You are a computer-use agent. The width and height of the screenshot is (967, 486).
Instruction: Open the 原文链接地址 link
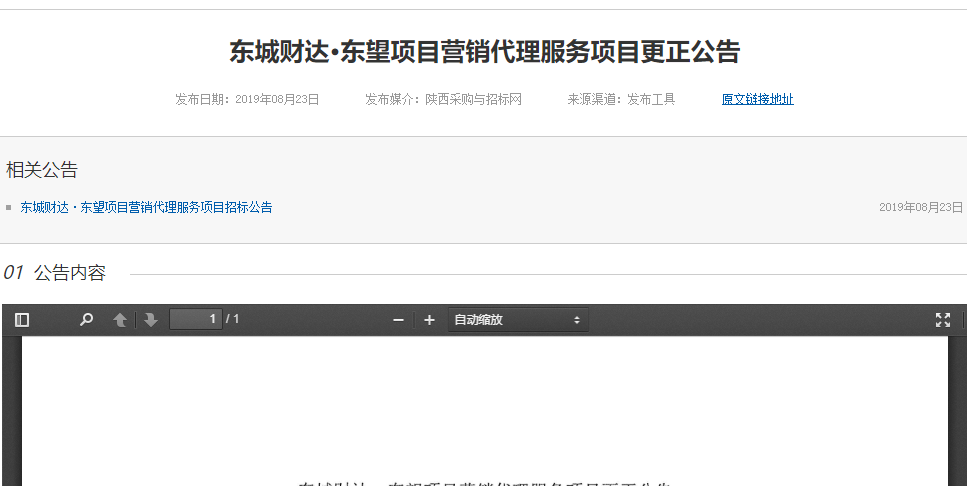point(757,99)
